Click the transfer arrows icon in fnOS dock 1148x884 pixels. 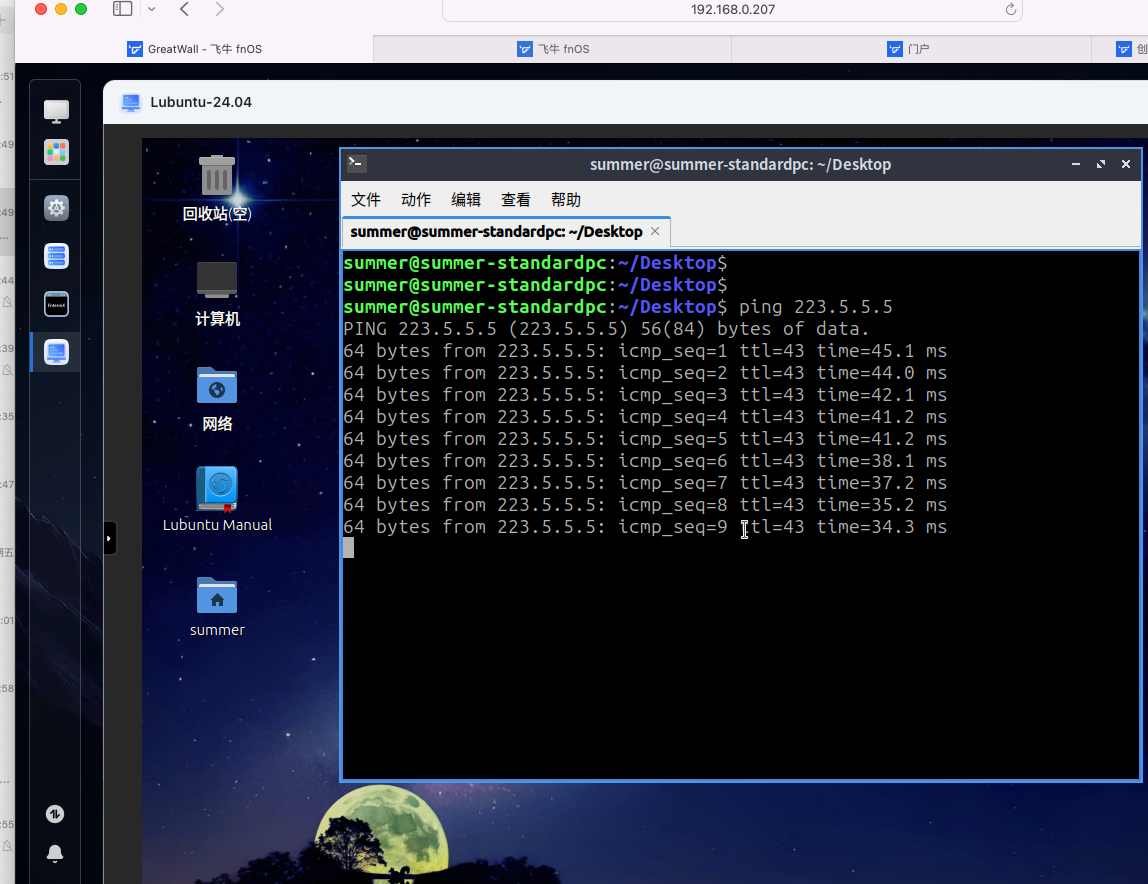coord(56,814)
